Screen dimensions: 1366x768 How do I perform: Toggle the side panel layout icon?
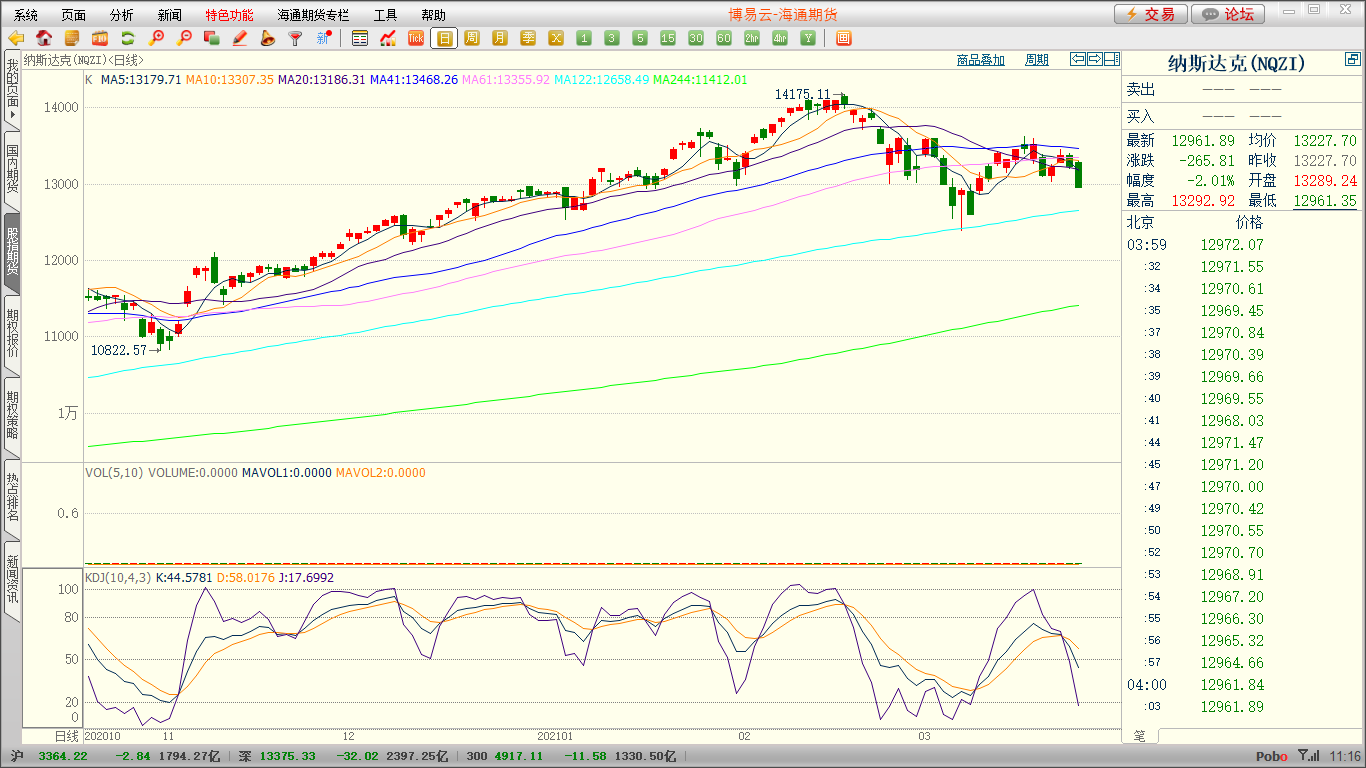click(1112, 59)
